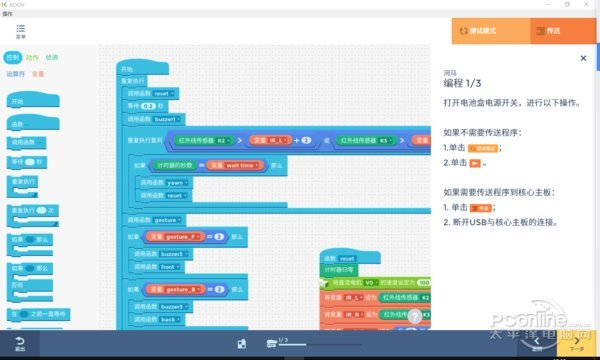Open the IR_R variable dropdown in reset function
Viewport: 600px width, 360px height.
[354, 315]
